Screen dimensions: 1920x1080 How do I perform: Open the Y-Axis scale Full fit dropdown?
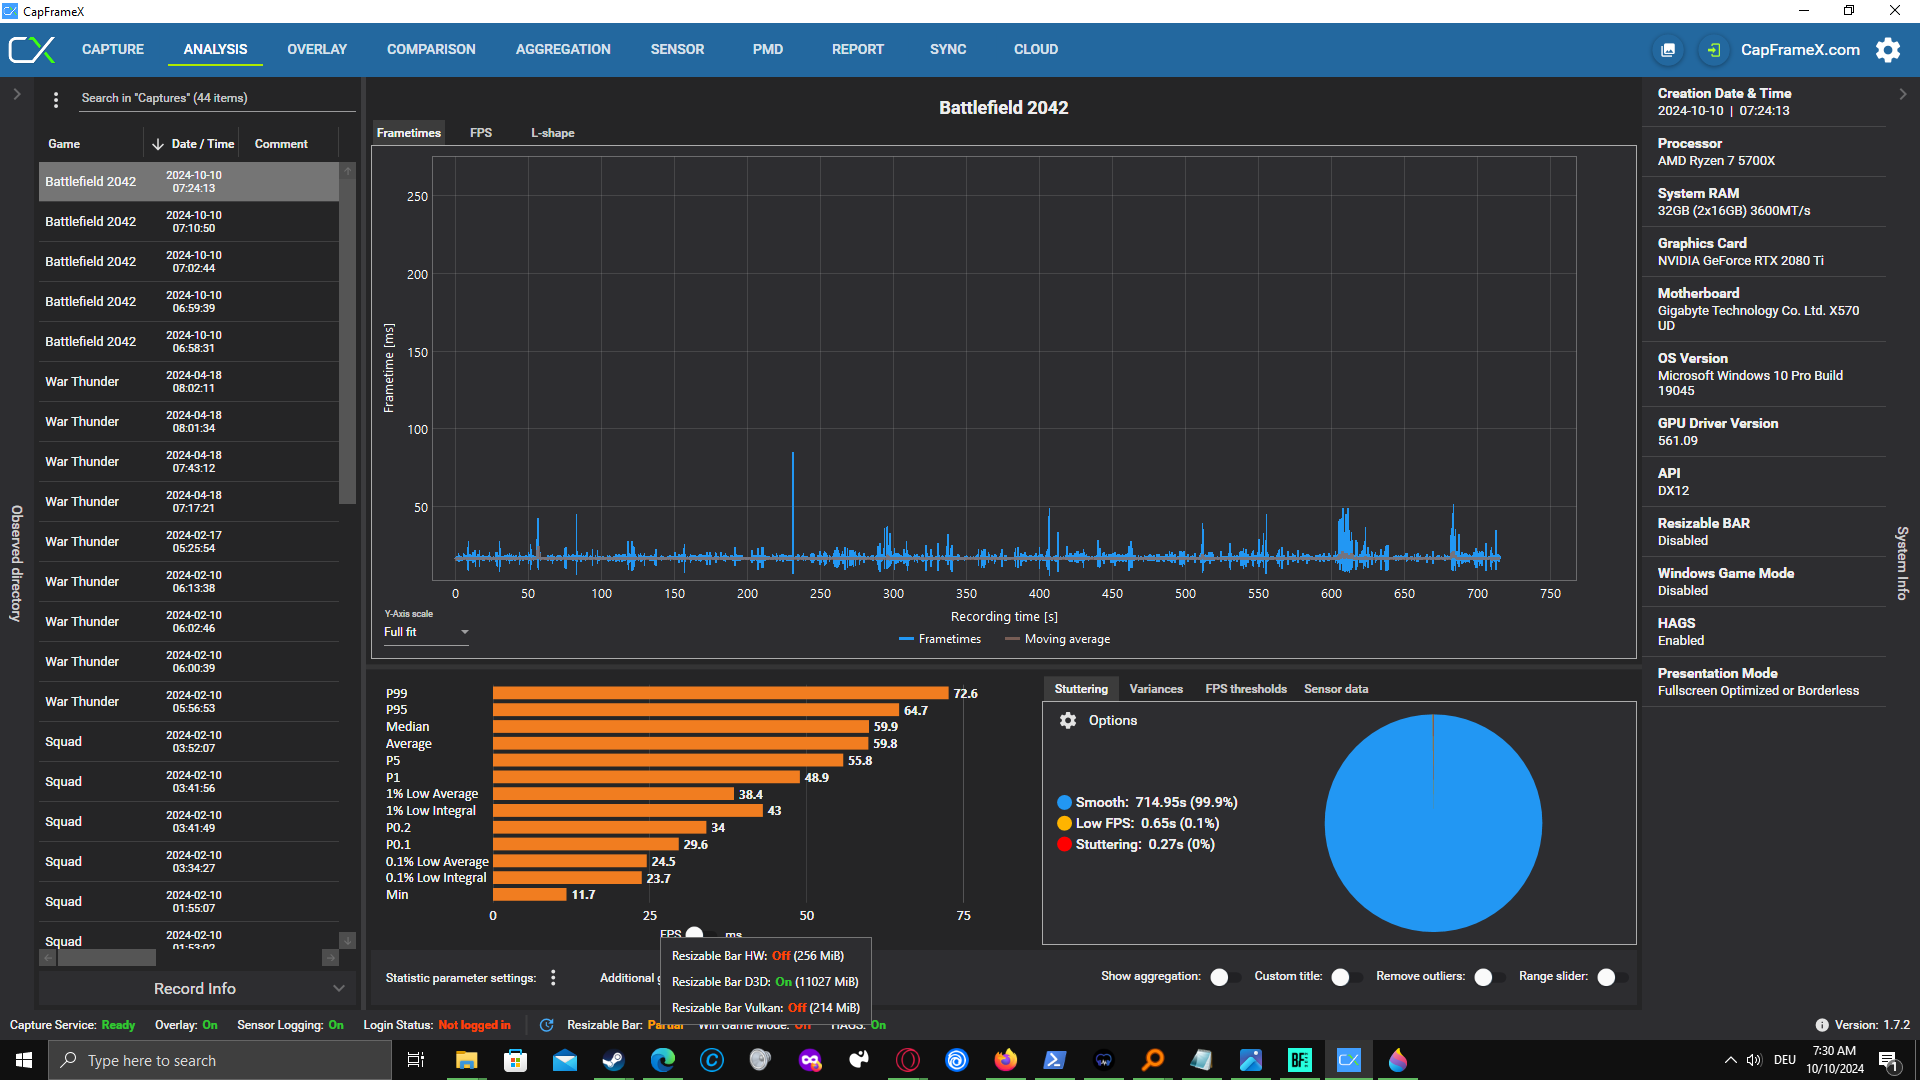[x=427, y=632]
